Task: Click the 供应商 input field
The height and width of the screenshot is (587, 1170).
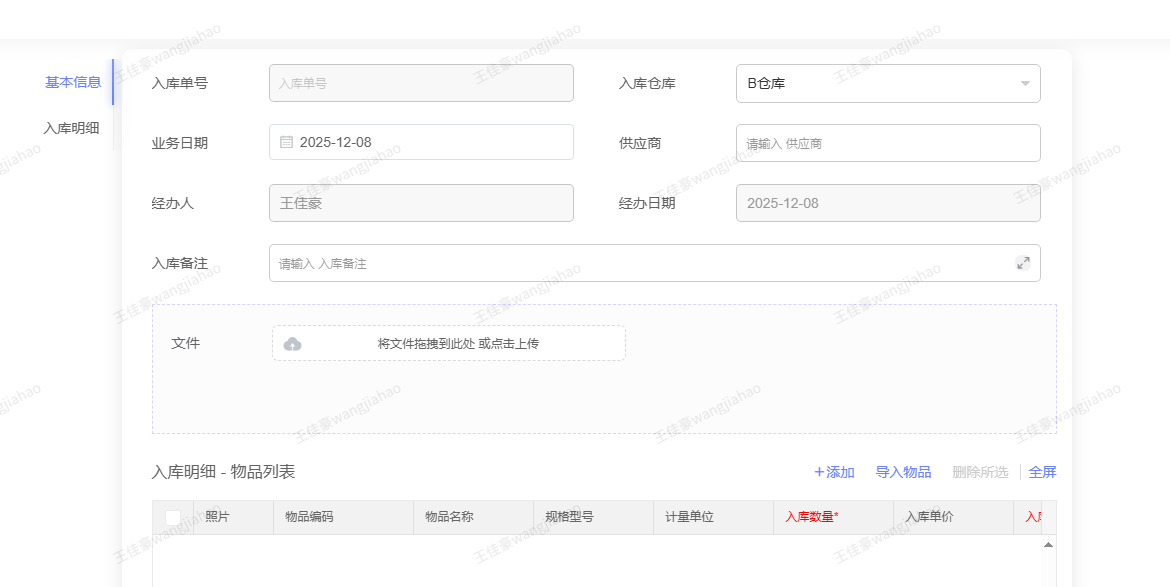Action: click(x=888, y=143)
